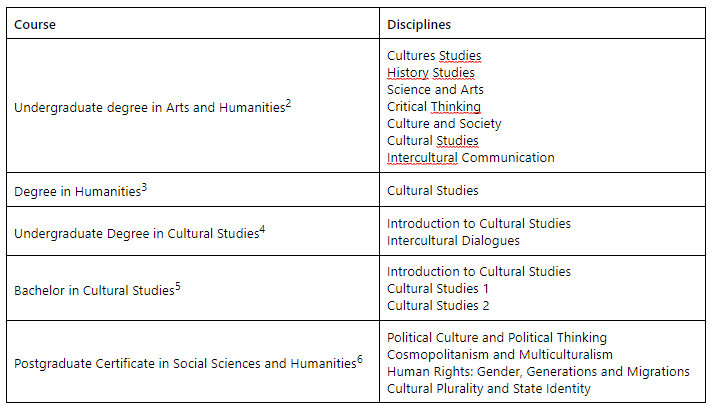
Task: Click footnote 5 superscript reference
Action: click(x=177, y=286)
